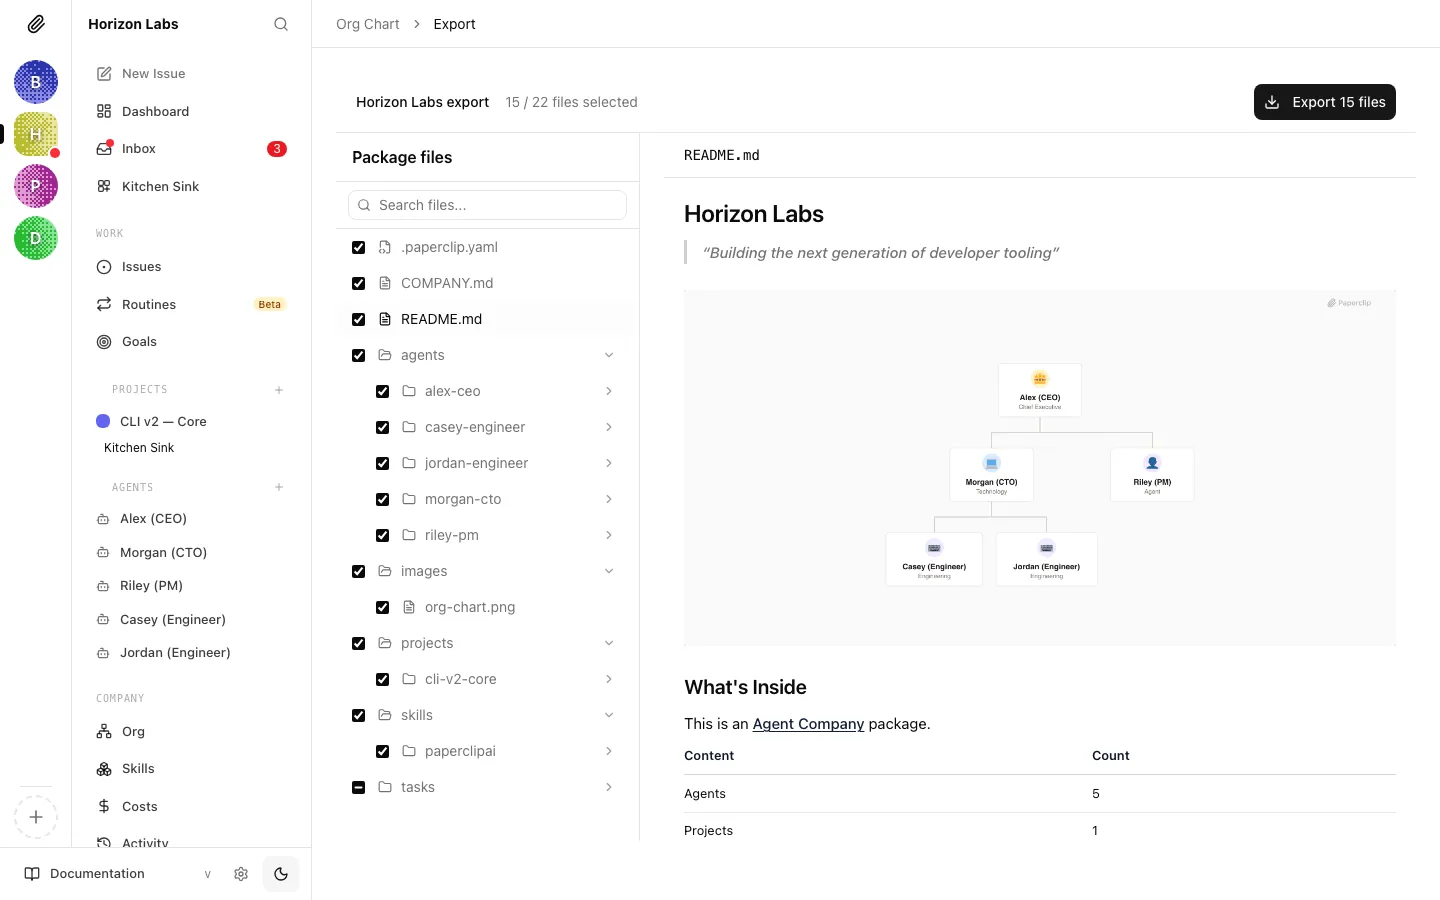Click the paperclip logo icon
The image size is (1440, 900).
(36, 24)
